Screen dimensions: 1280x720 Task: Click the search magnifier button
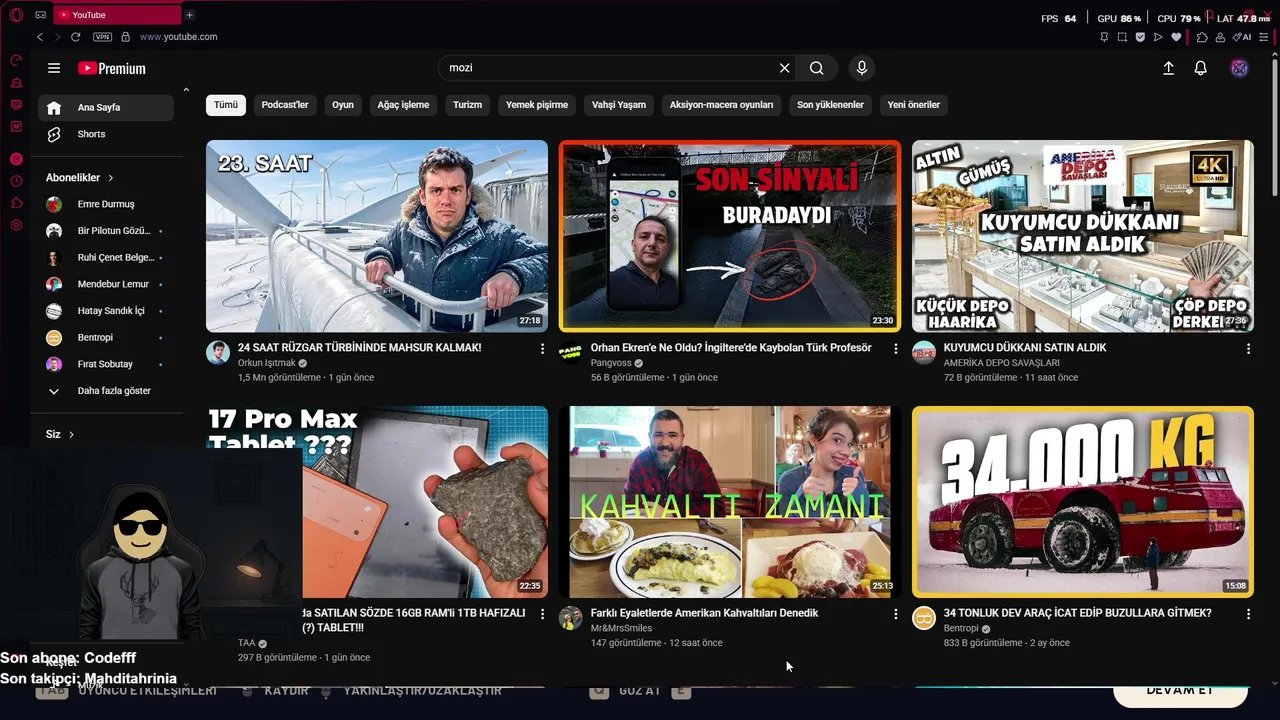(x=817, y=68)
